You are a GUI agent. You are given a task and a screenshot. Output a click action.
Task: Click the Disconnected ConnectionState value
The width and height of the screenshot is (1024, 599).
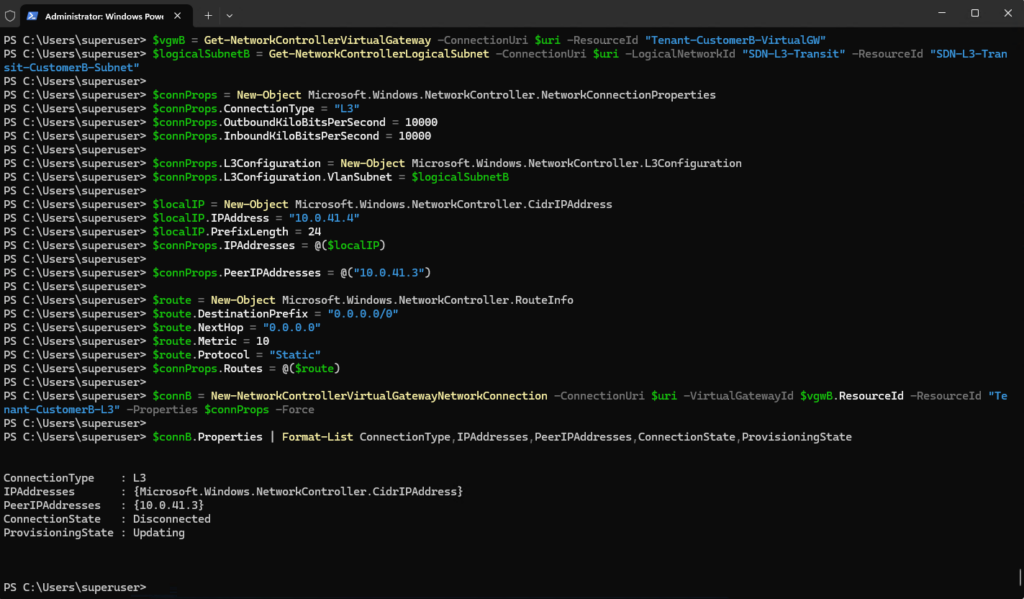pyautogui.click(x=172, y=519)
